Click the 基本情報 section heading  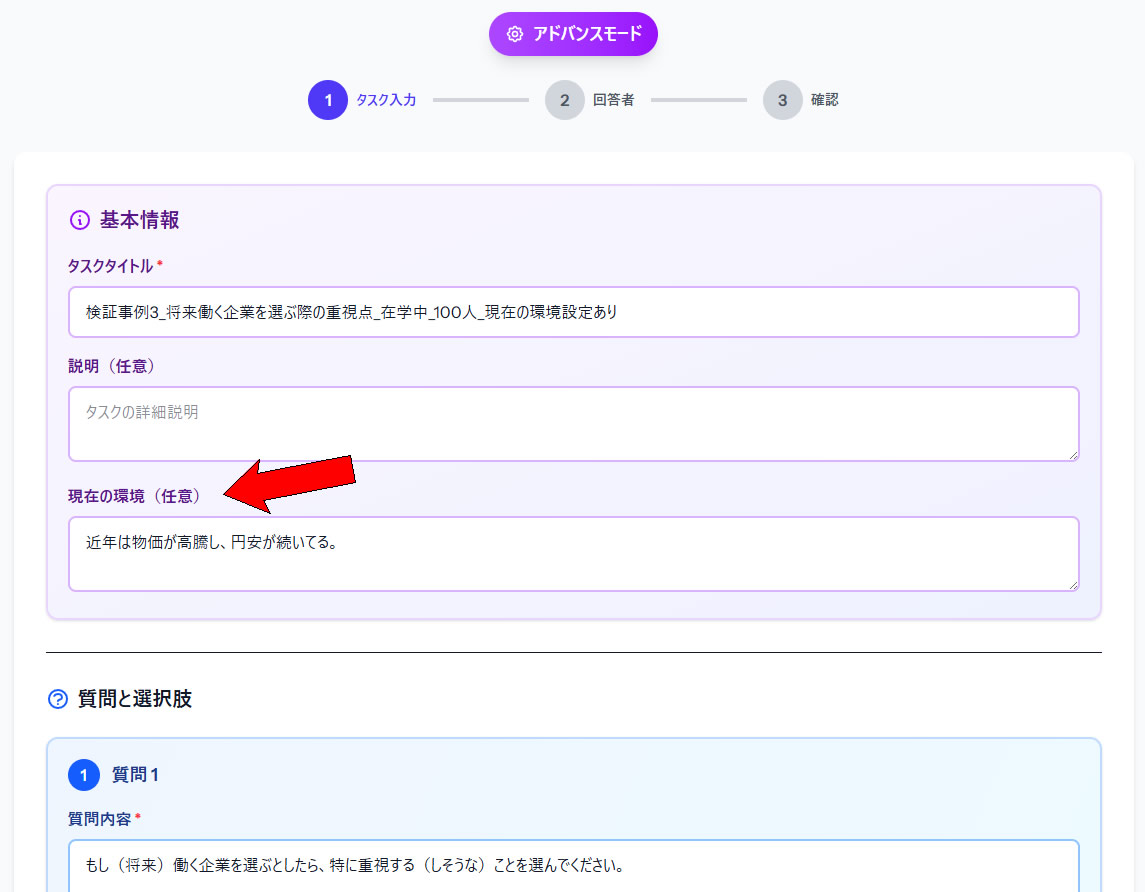tap(137, 219)
